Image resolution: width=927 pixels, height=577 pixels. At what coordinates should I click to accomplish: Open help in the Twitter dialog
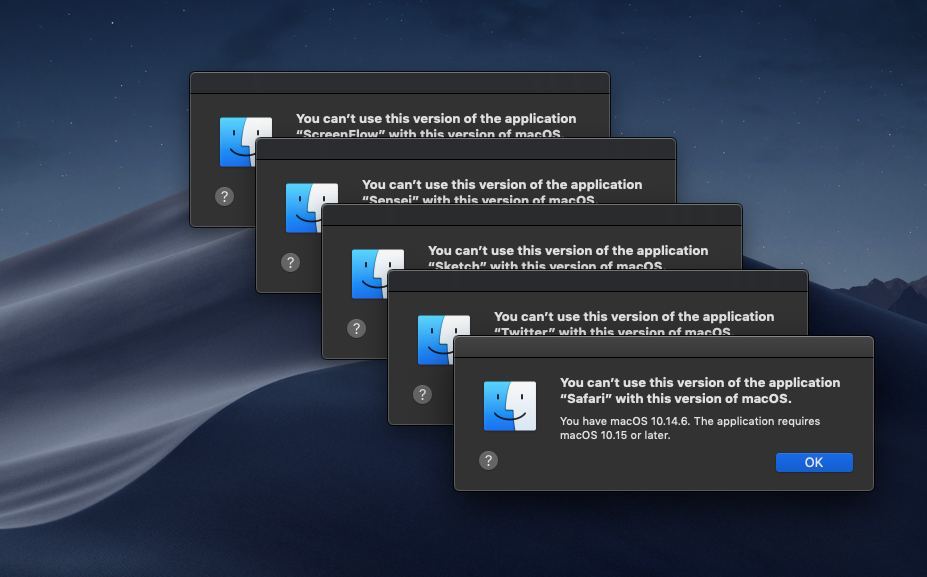422,394
